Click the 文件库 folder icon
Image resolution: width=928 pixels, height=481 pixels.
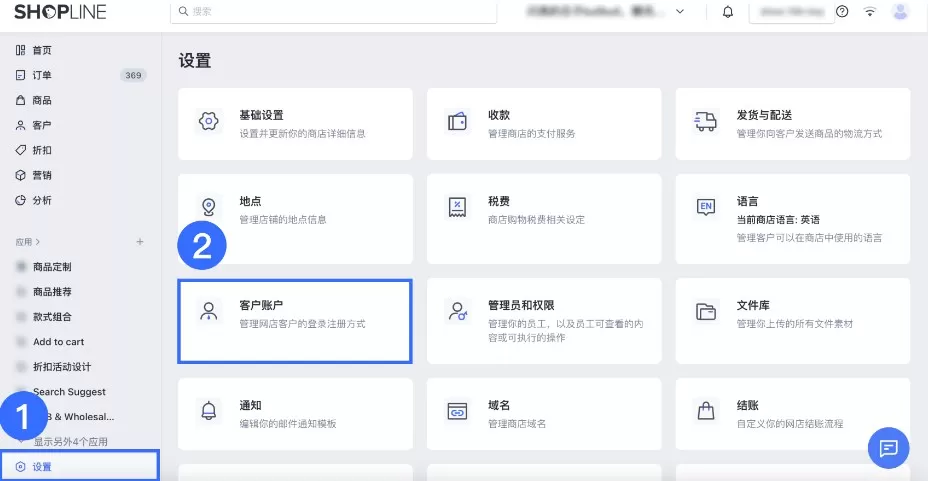tap(705, 311)
